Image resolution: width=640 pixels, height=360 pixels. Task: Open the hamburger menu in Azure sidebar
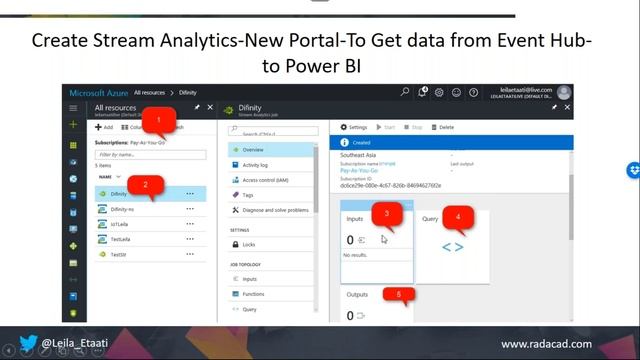pyautogui.click(x=73, y=108)
